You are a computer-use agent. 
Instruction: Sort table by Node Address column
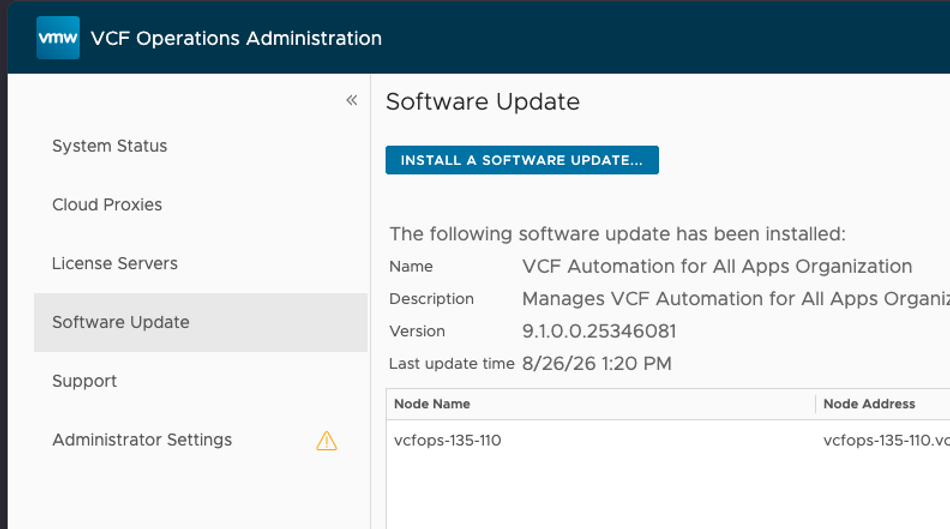click(869, 404)
